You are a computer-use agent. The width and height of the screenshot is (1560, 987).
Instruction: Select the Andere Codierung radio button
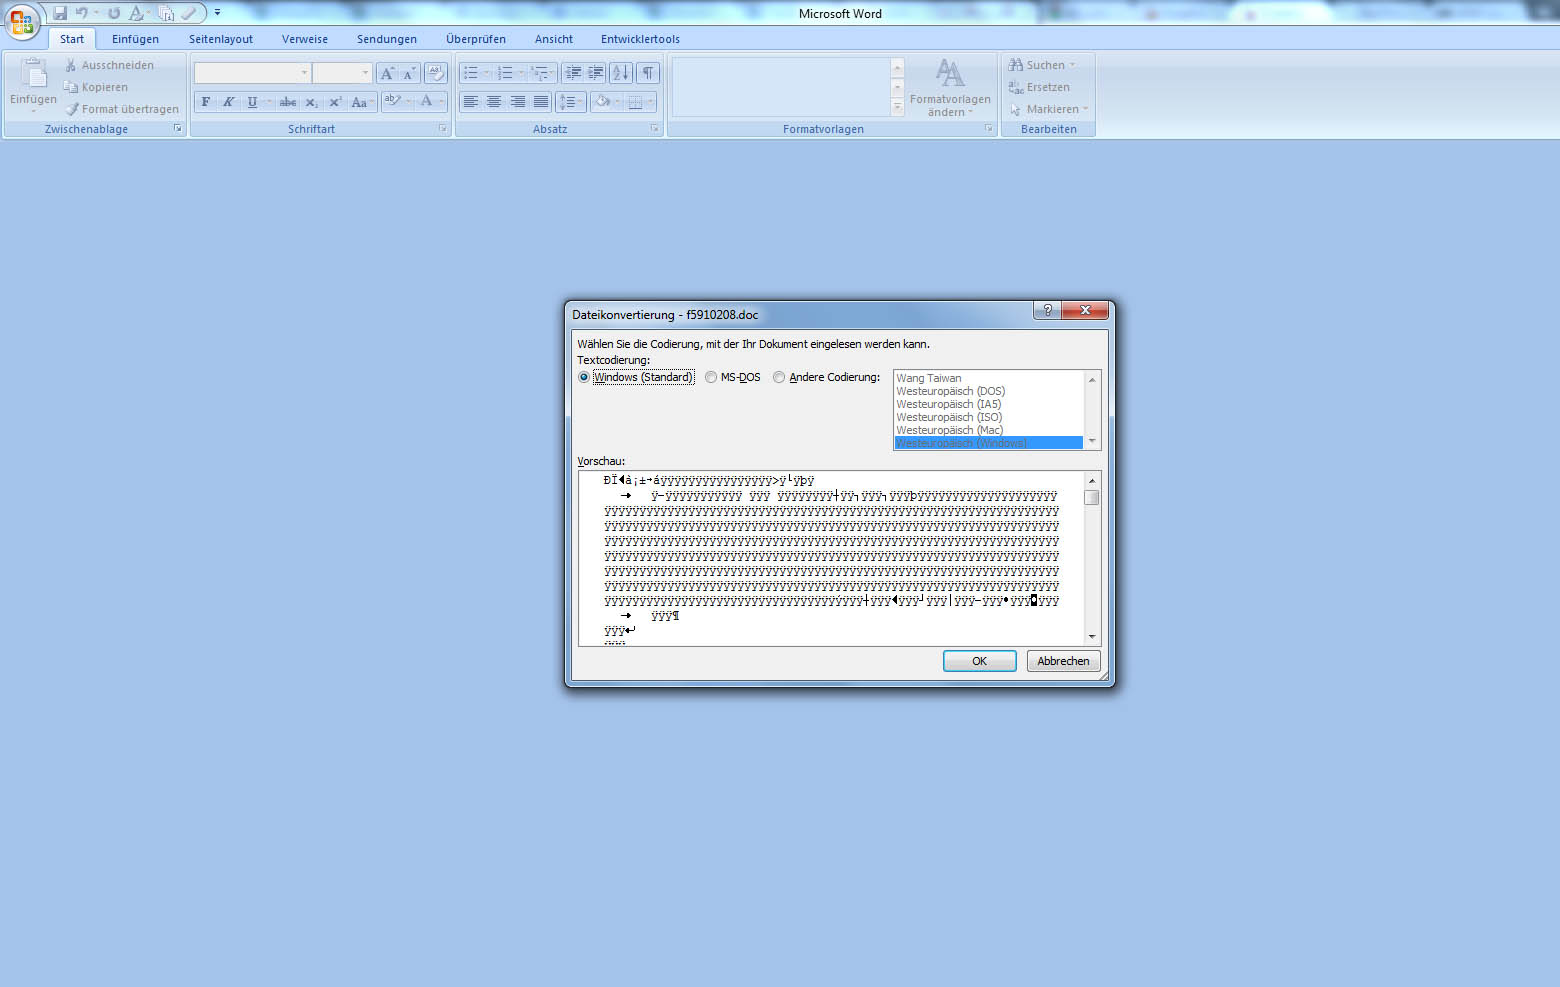tap(779, 377)
